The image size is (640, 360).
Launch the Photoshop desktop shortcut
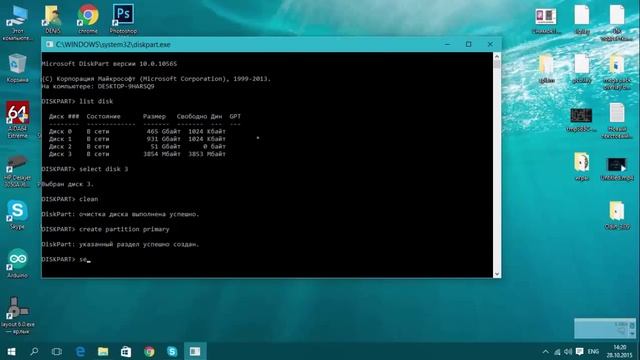coord(123,20)
